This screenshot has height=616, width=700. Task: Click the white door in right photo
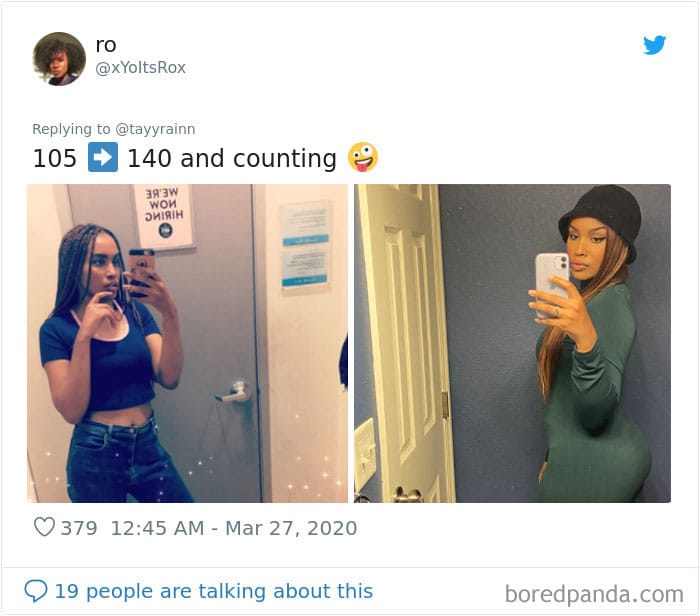pyautogui.click(x=405, y=343)
